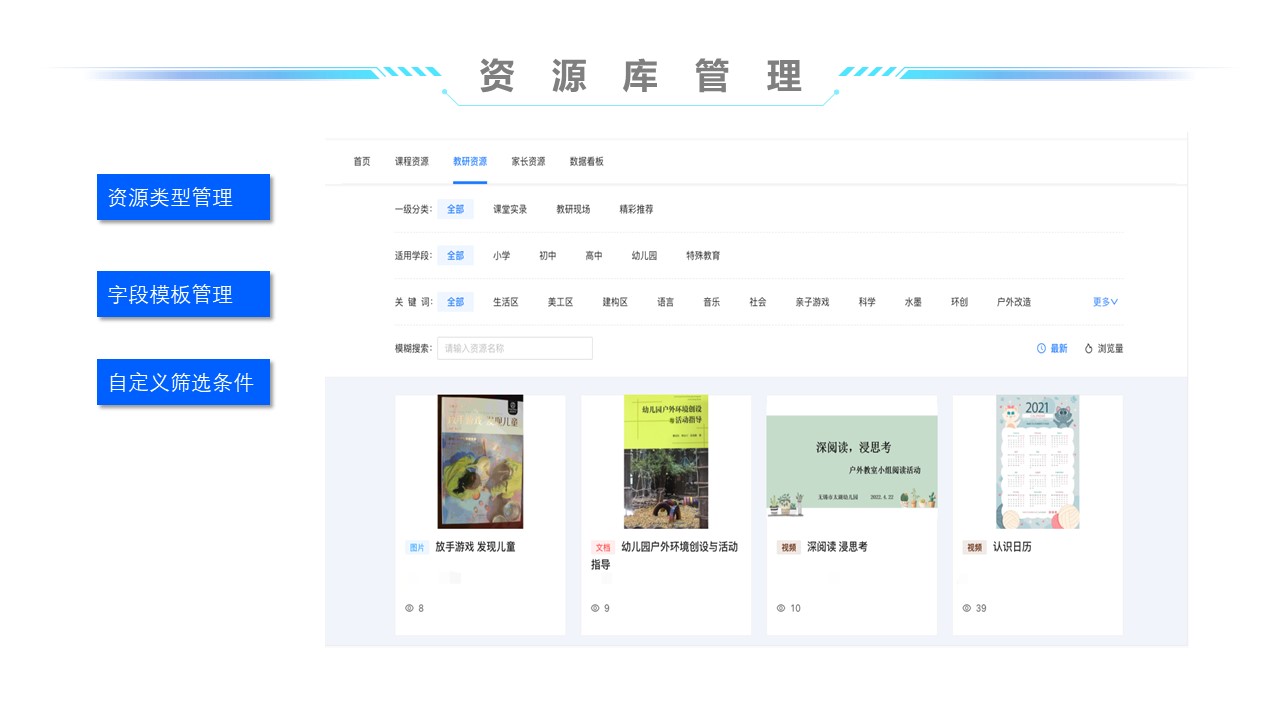Select 课堂实录 in 一级分类 filter
Viewport: 1280px width, 720px height.
tap(510, 209)
